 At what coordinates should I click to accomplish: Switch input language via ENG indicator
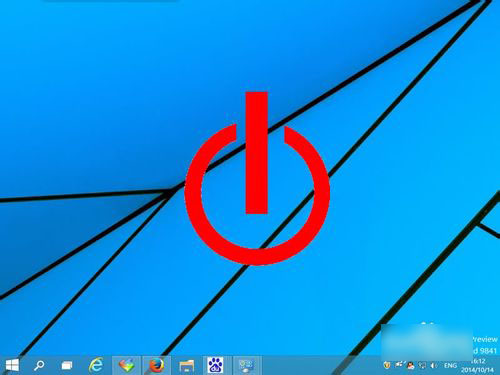pos(450,366)
